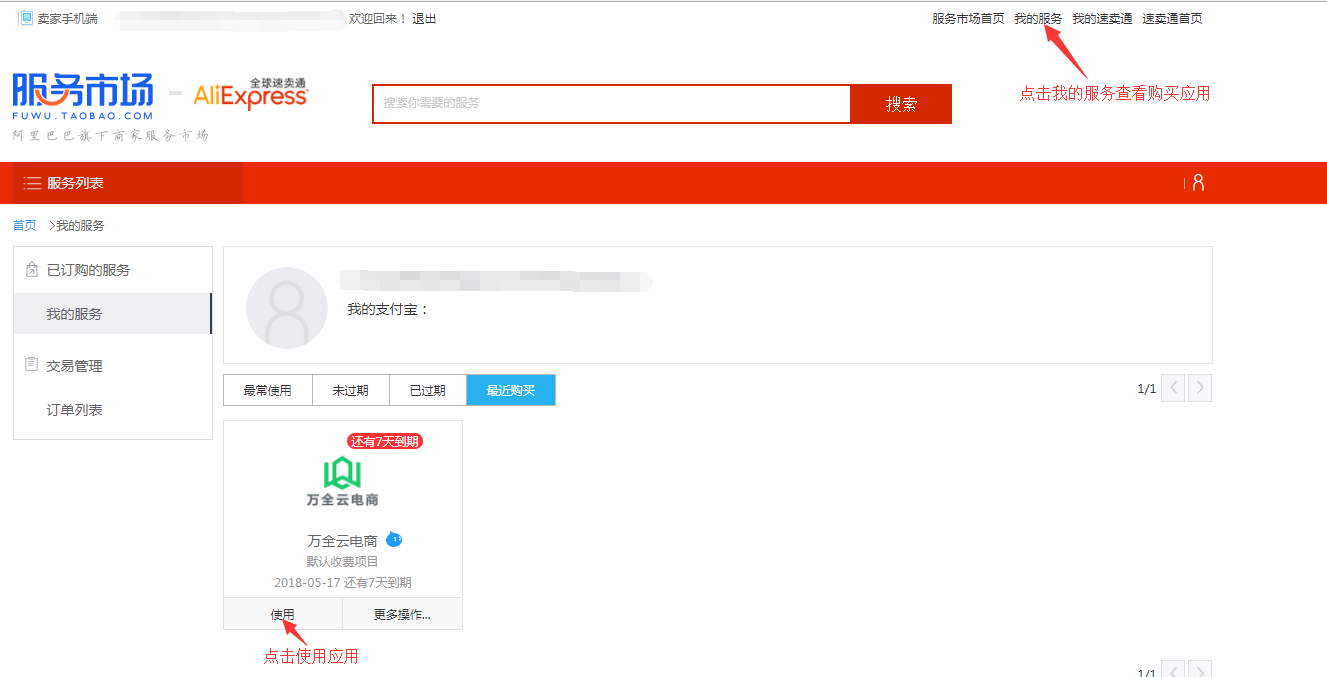
Task: Visit the 速卖通首页 link
Action: point(1172,19)
